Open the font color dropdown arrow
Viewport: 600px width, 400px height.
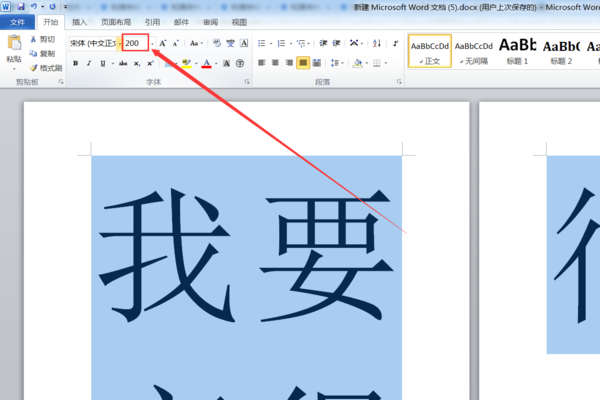(216, 64)
